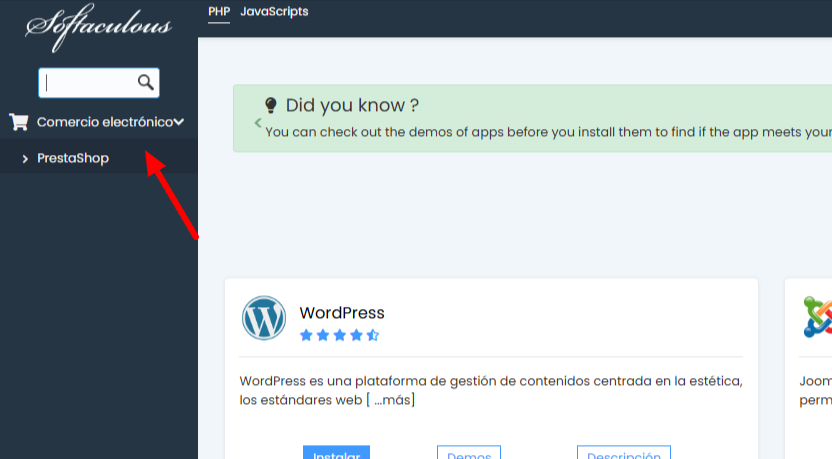The width and height of the screenshot is (832, 459).
Task: Expand PrestaShop arrow in sidebar
Action: click(x=25, y=159)
